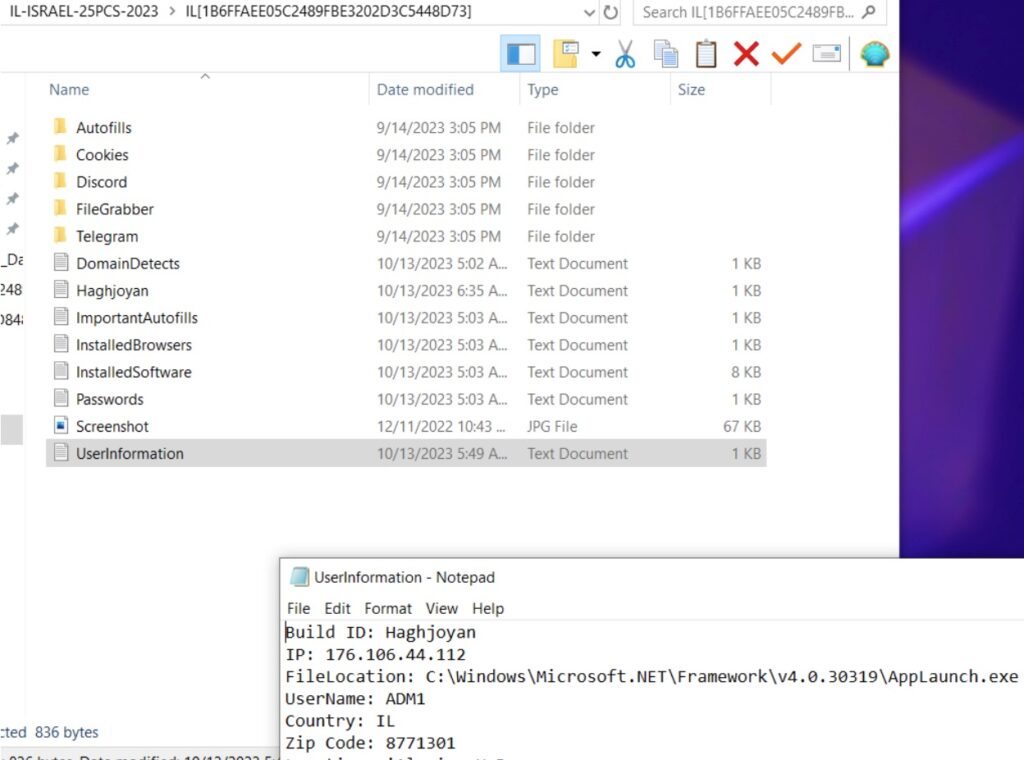Screen dimensions: 1024x760
Task: Refresh the folder with the reload button
Action: point(611,13)
